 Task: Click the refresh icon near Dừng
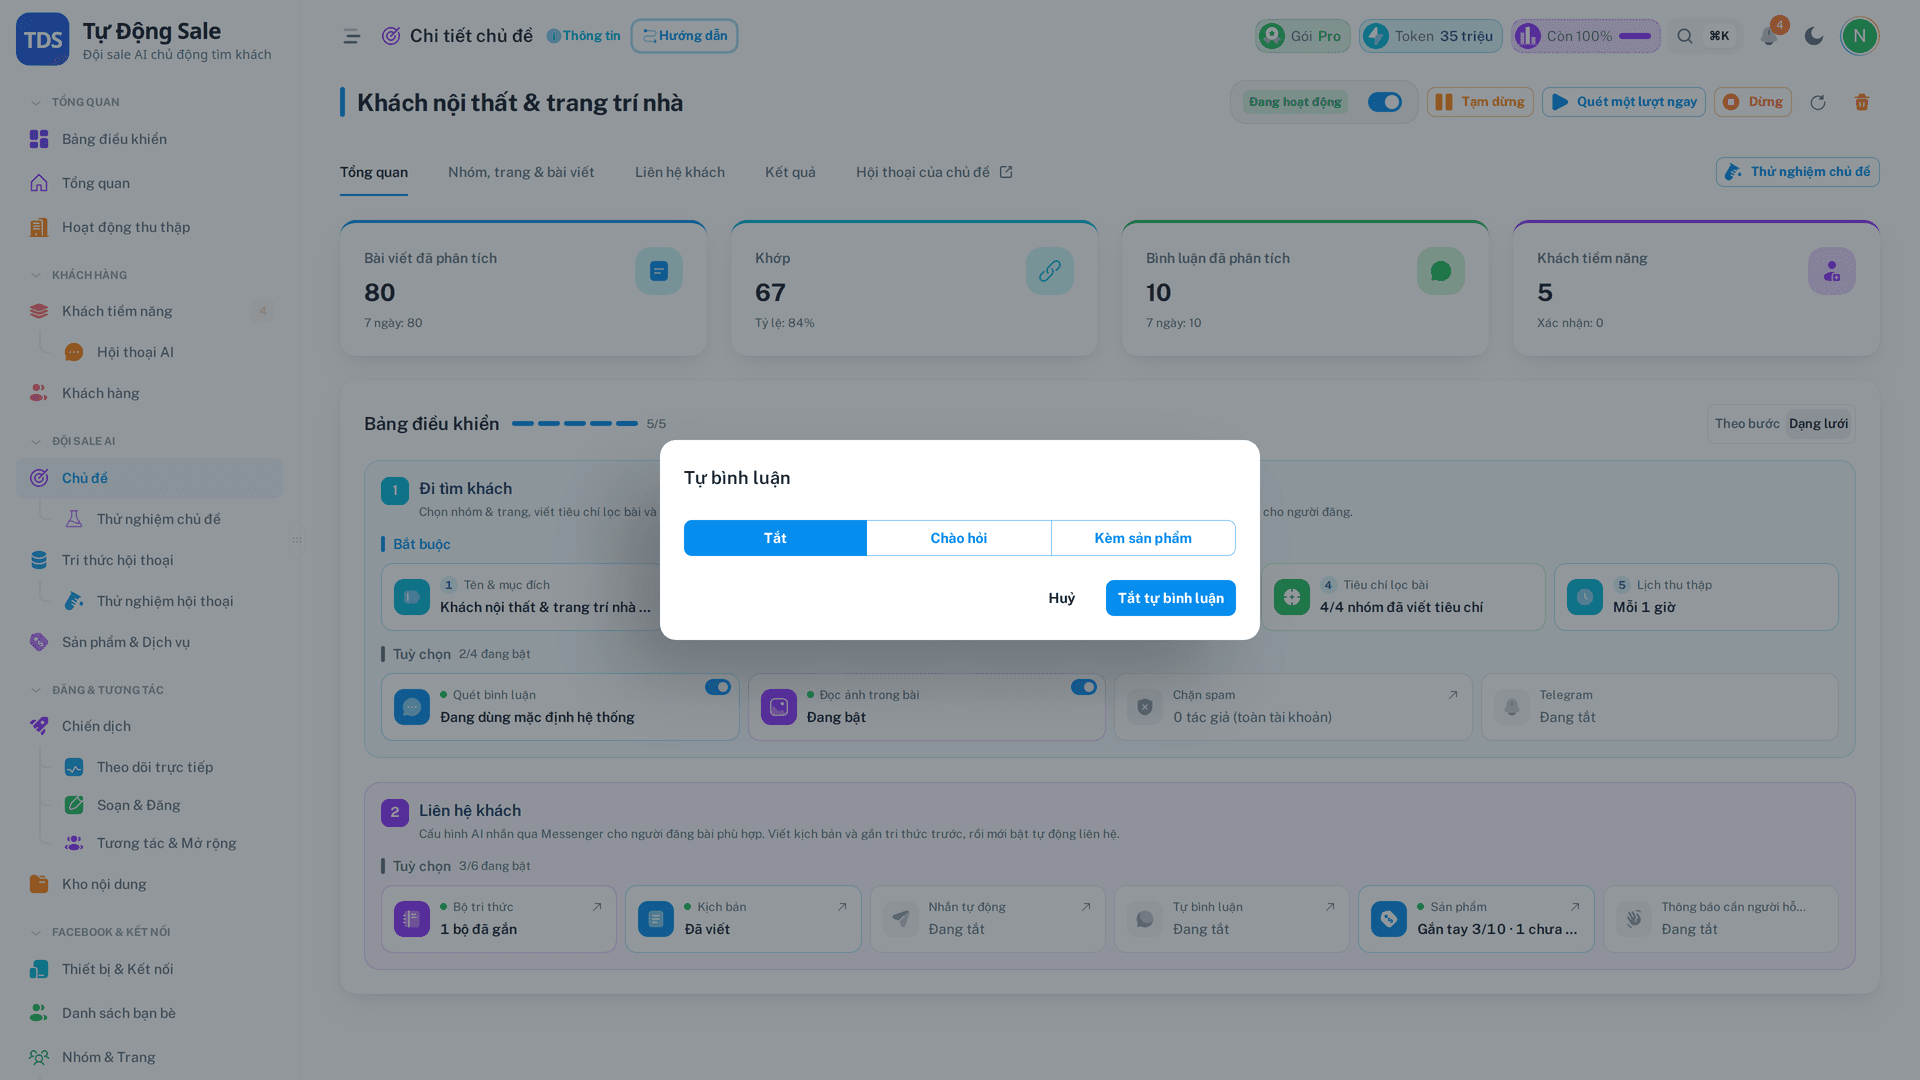[1818, 102]
